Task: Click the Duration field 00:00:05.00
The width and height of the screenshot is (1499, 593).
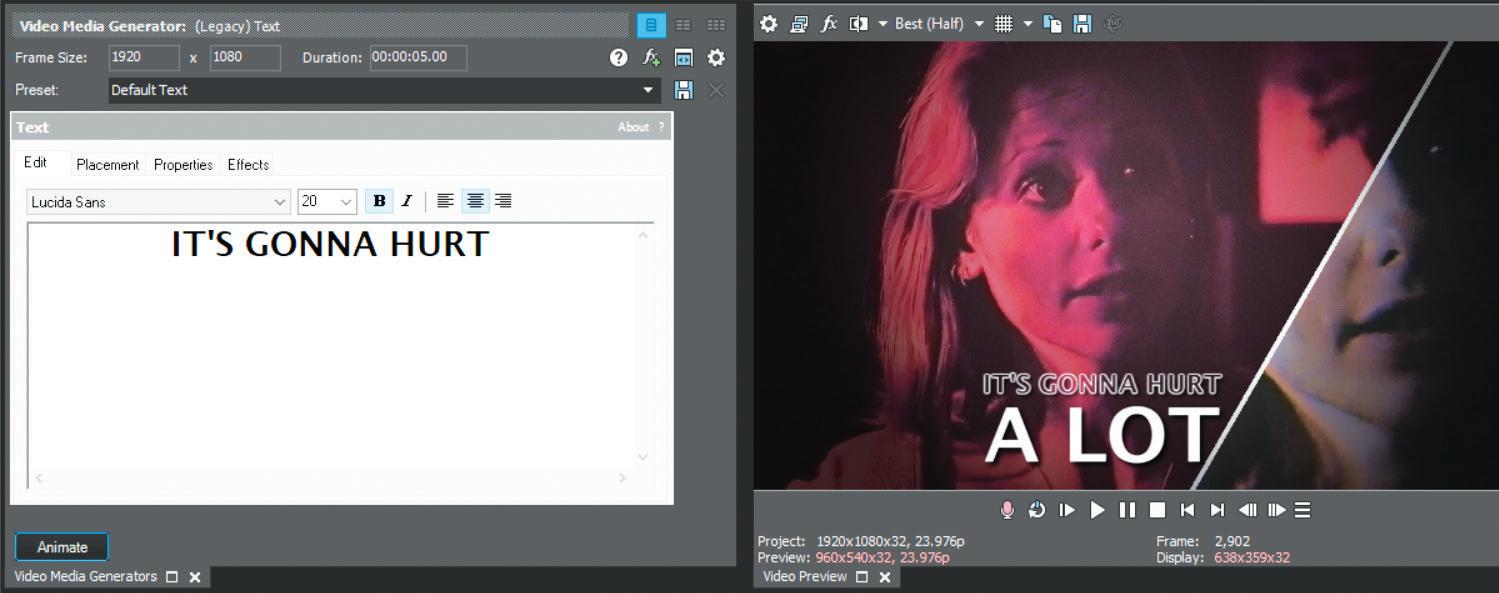Action: (x=418, y=57)
